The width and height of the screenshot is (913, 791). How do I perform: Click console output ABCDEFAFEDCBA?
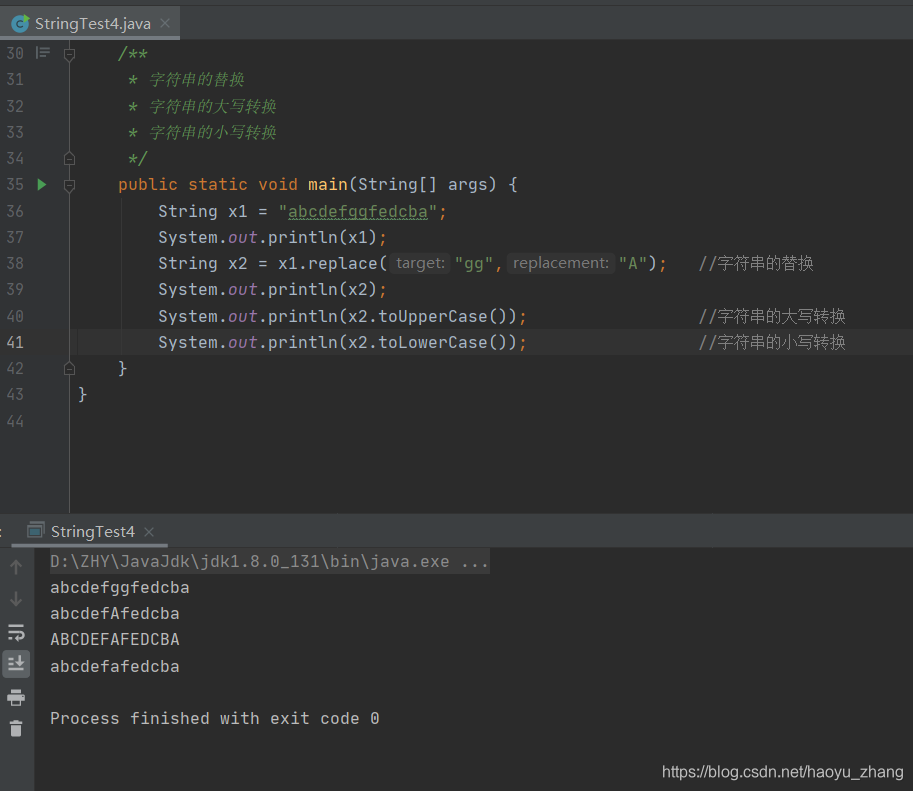115,640
